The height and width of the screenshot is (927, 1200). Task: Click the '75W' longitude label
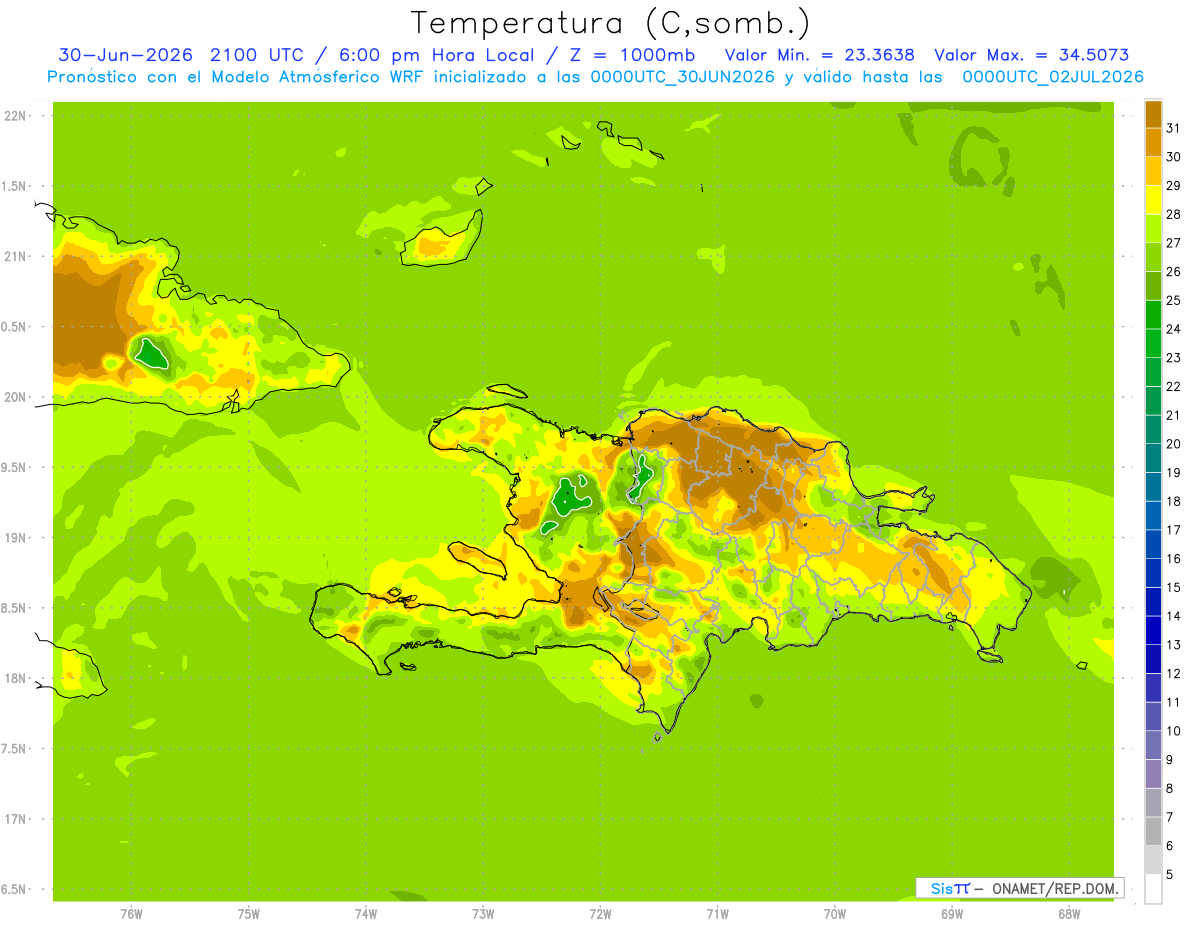(x=249, y=914)
